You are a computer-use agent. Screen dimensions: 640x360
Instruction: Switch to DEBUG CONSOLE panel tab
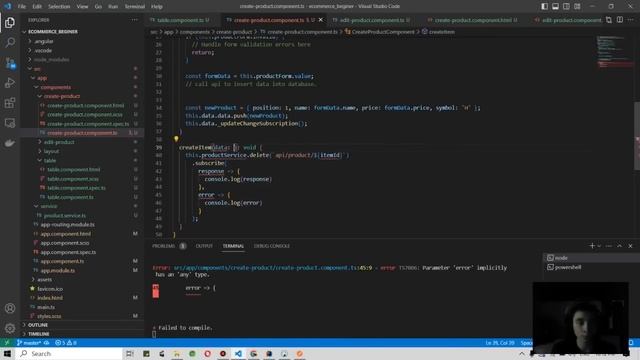(x=271, y=246)
